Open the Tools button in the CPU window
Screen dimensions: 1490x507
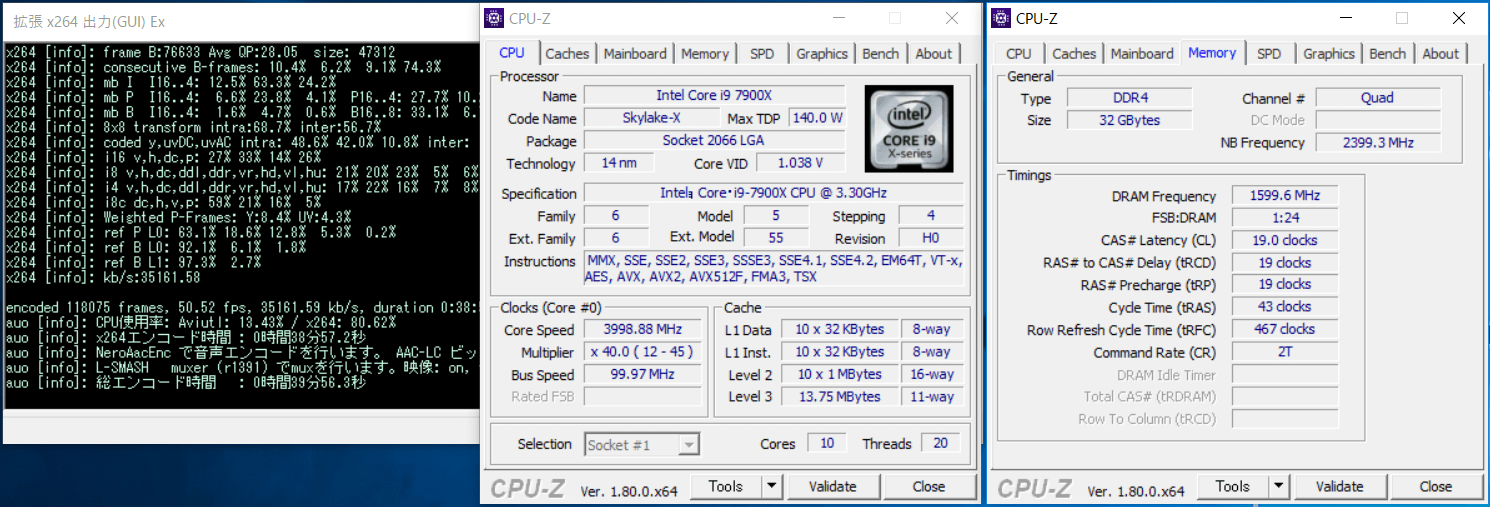[726, 487]
